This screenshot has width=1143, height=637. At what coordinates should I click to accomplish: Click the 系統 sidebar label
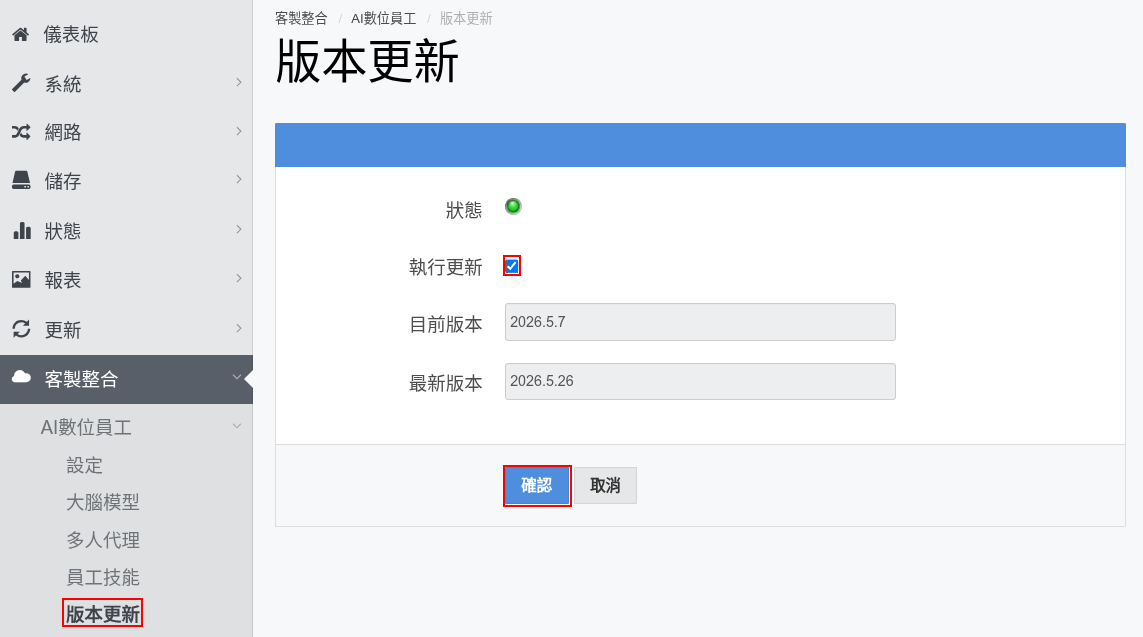pos(63,84)
